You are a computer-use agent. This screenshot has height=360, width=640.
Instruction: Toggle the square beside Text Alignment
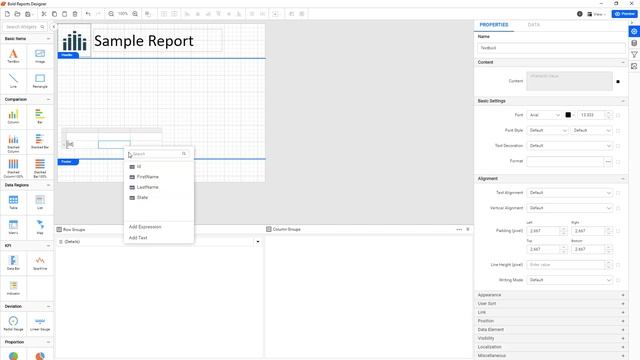click(618, 193)
